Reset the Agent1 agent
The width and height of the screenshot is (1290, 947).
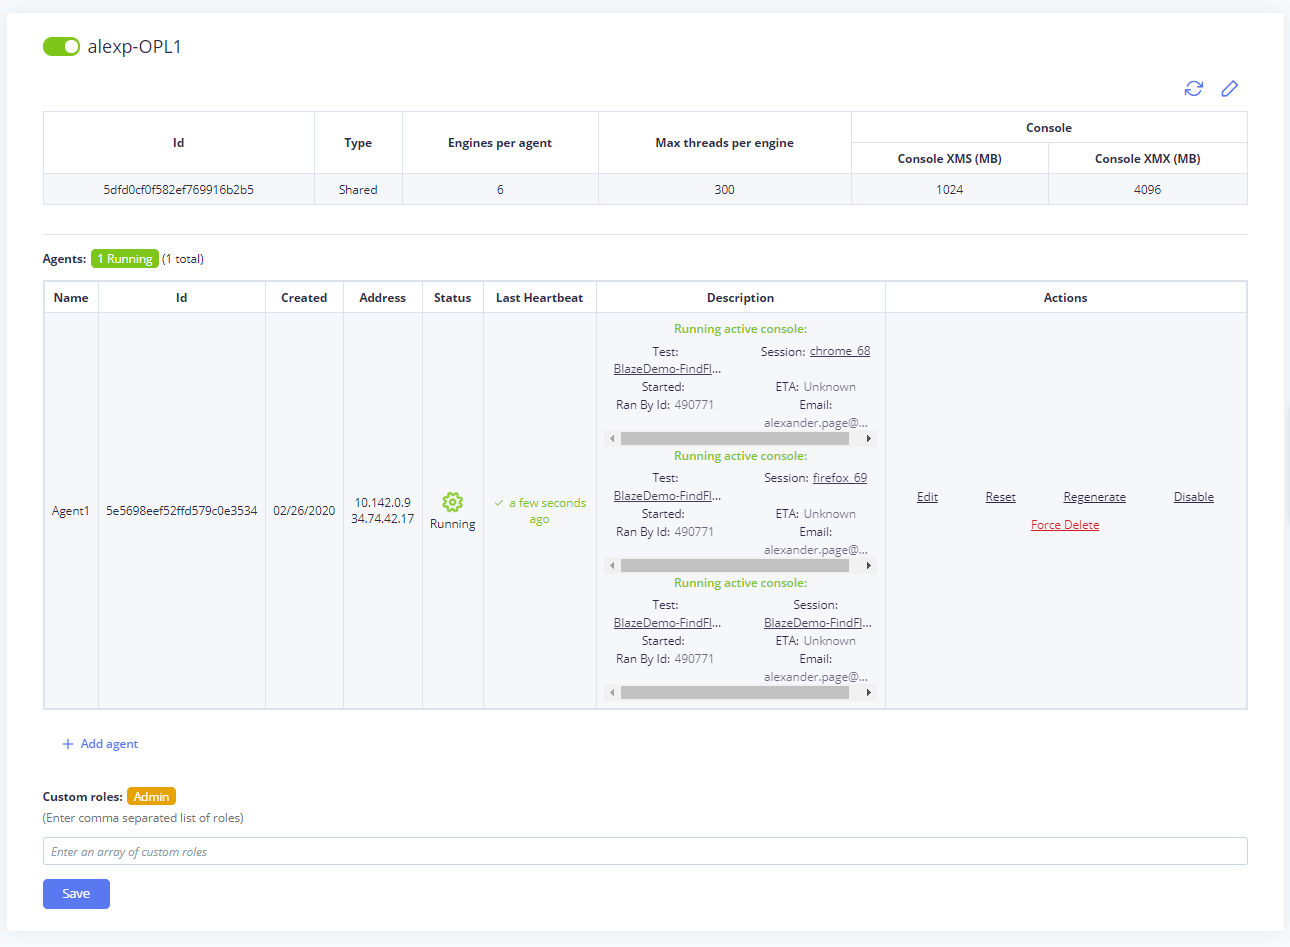pyautogui.click(x=1000, y=497)
